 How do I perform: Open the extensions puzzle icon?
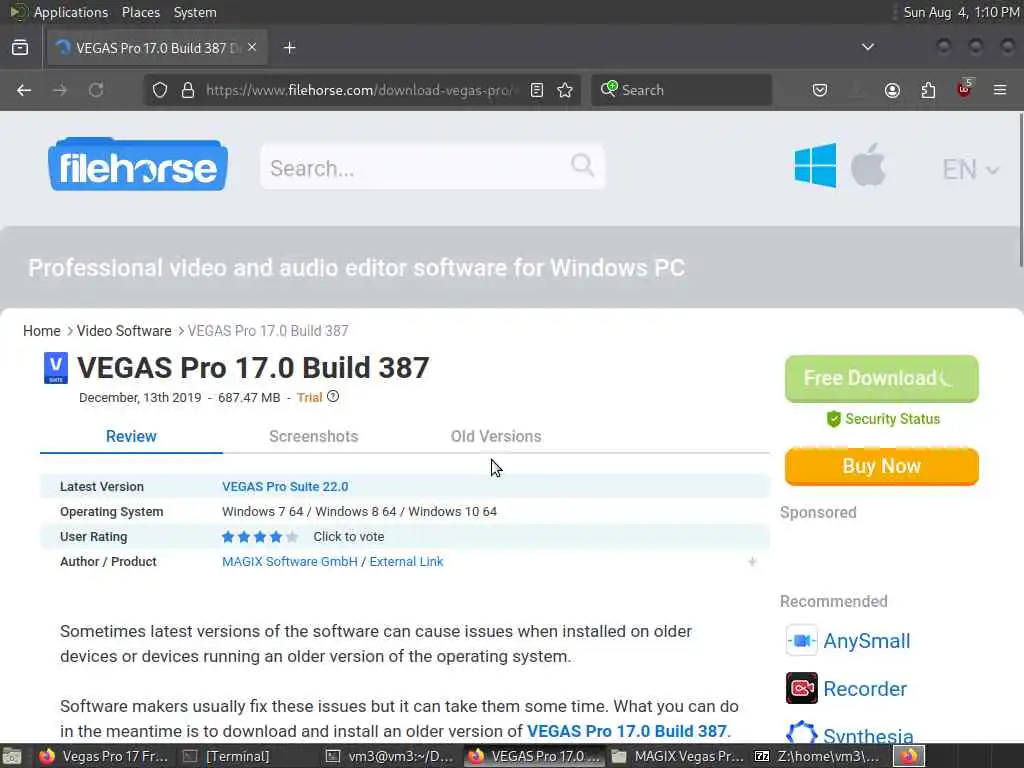tap(928, 90)
